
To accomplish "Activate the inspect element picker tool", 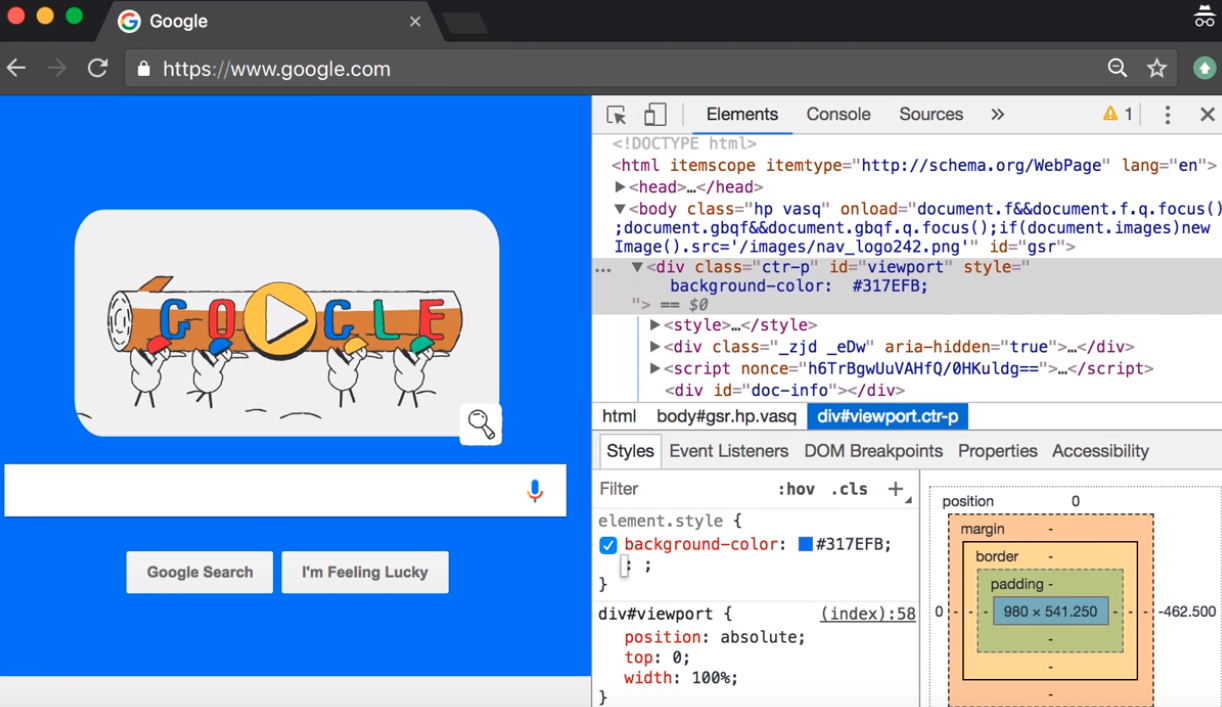I will (616, 114).
